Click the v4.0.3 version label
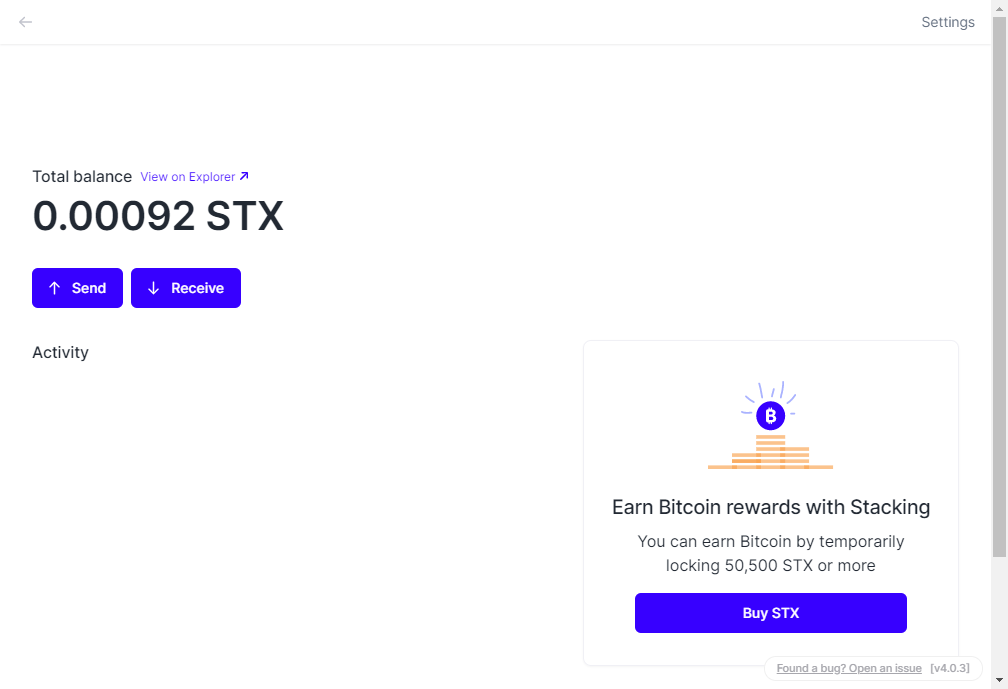1008x689 pixels. pos(950,668)
